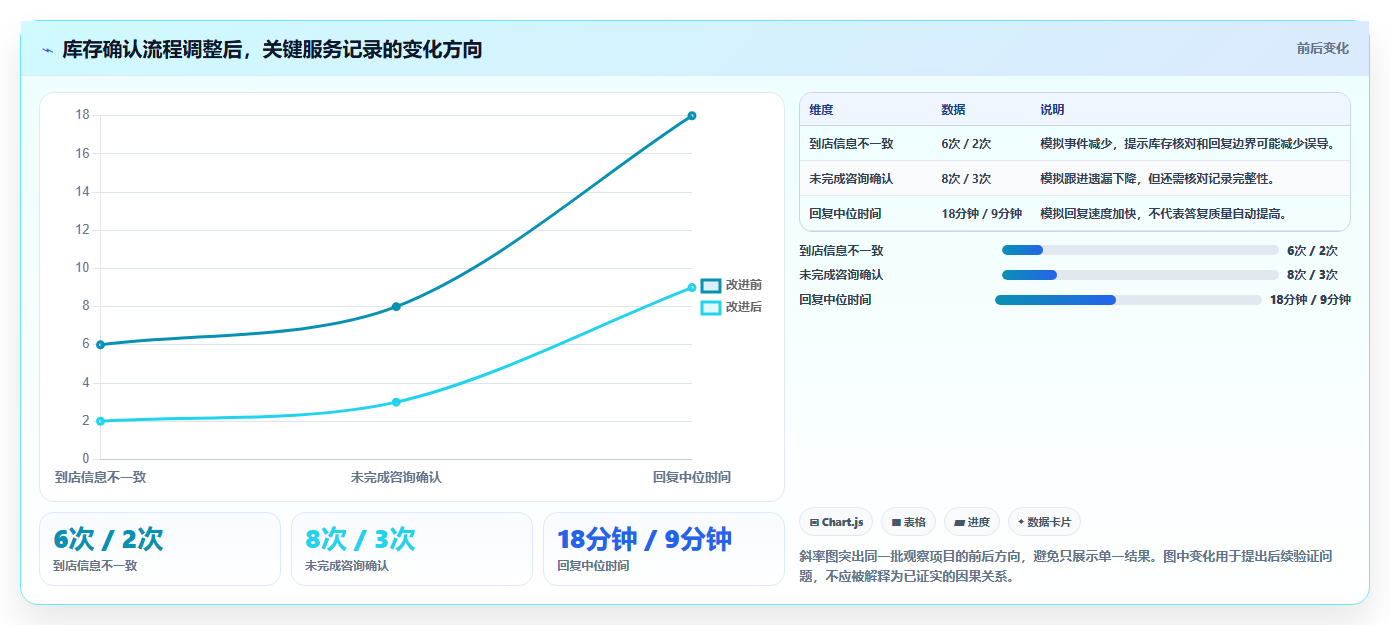Click the y-axis tick label 18
1390x625 pixels.
[x=82, y=115]
